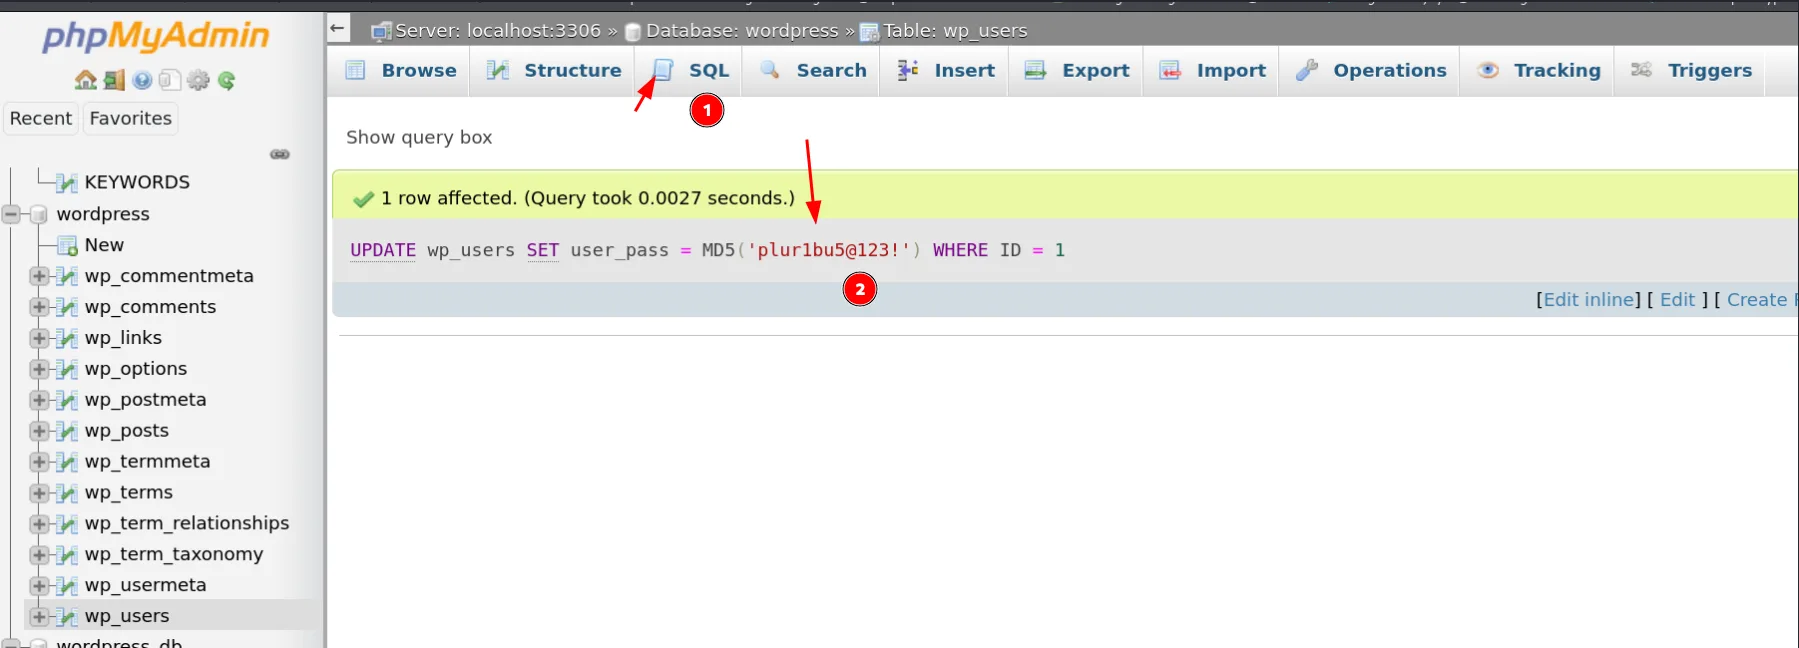The height and width of the screenshot is (648, 1799).
Task: Click the Edit inline link
Action: [x=1589, y=300]
